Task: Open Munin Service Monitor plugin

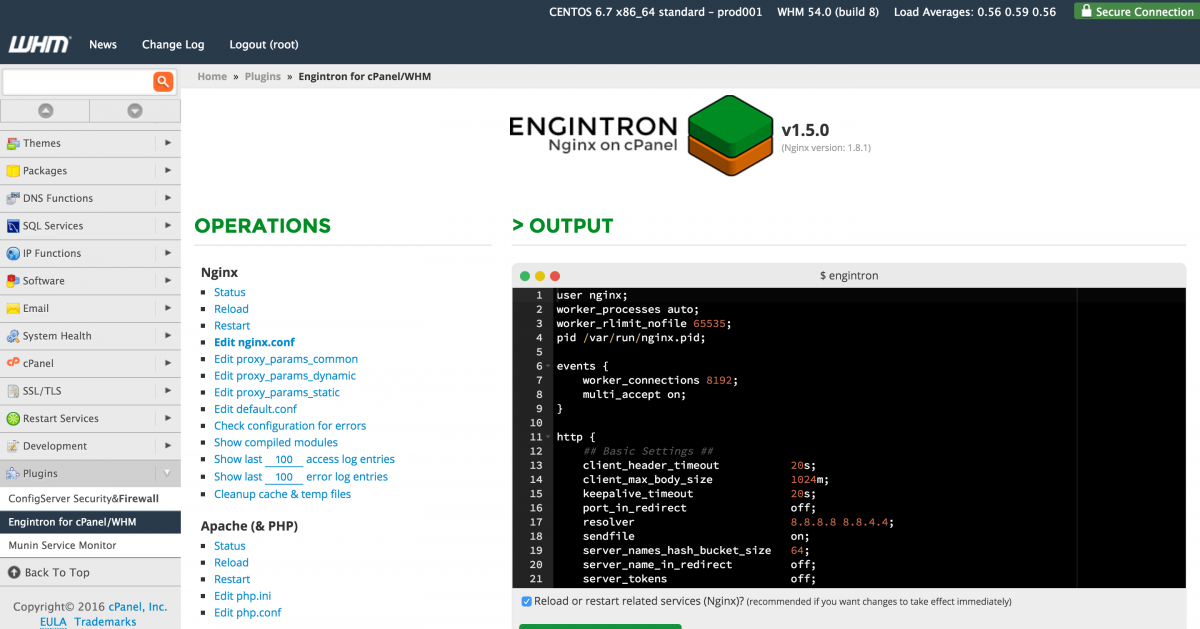Action: [x=62, y=545]
